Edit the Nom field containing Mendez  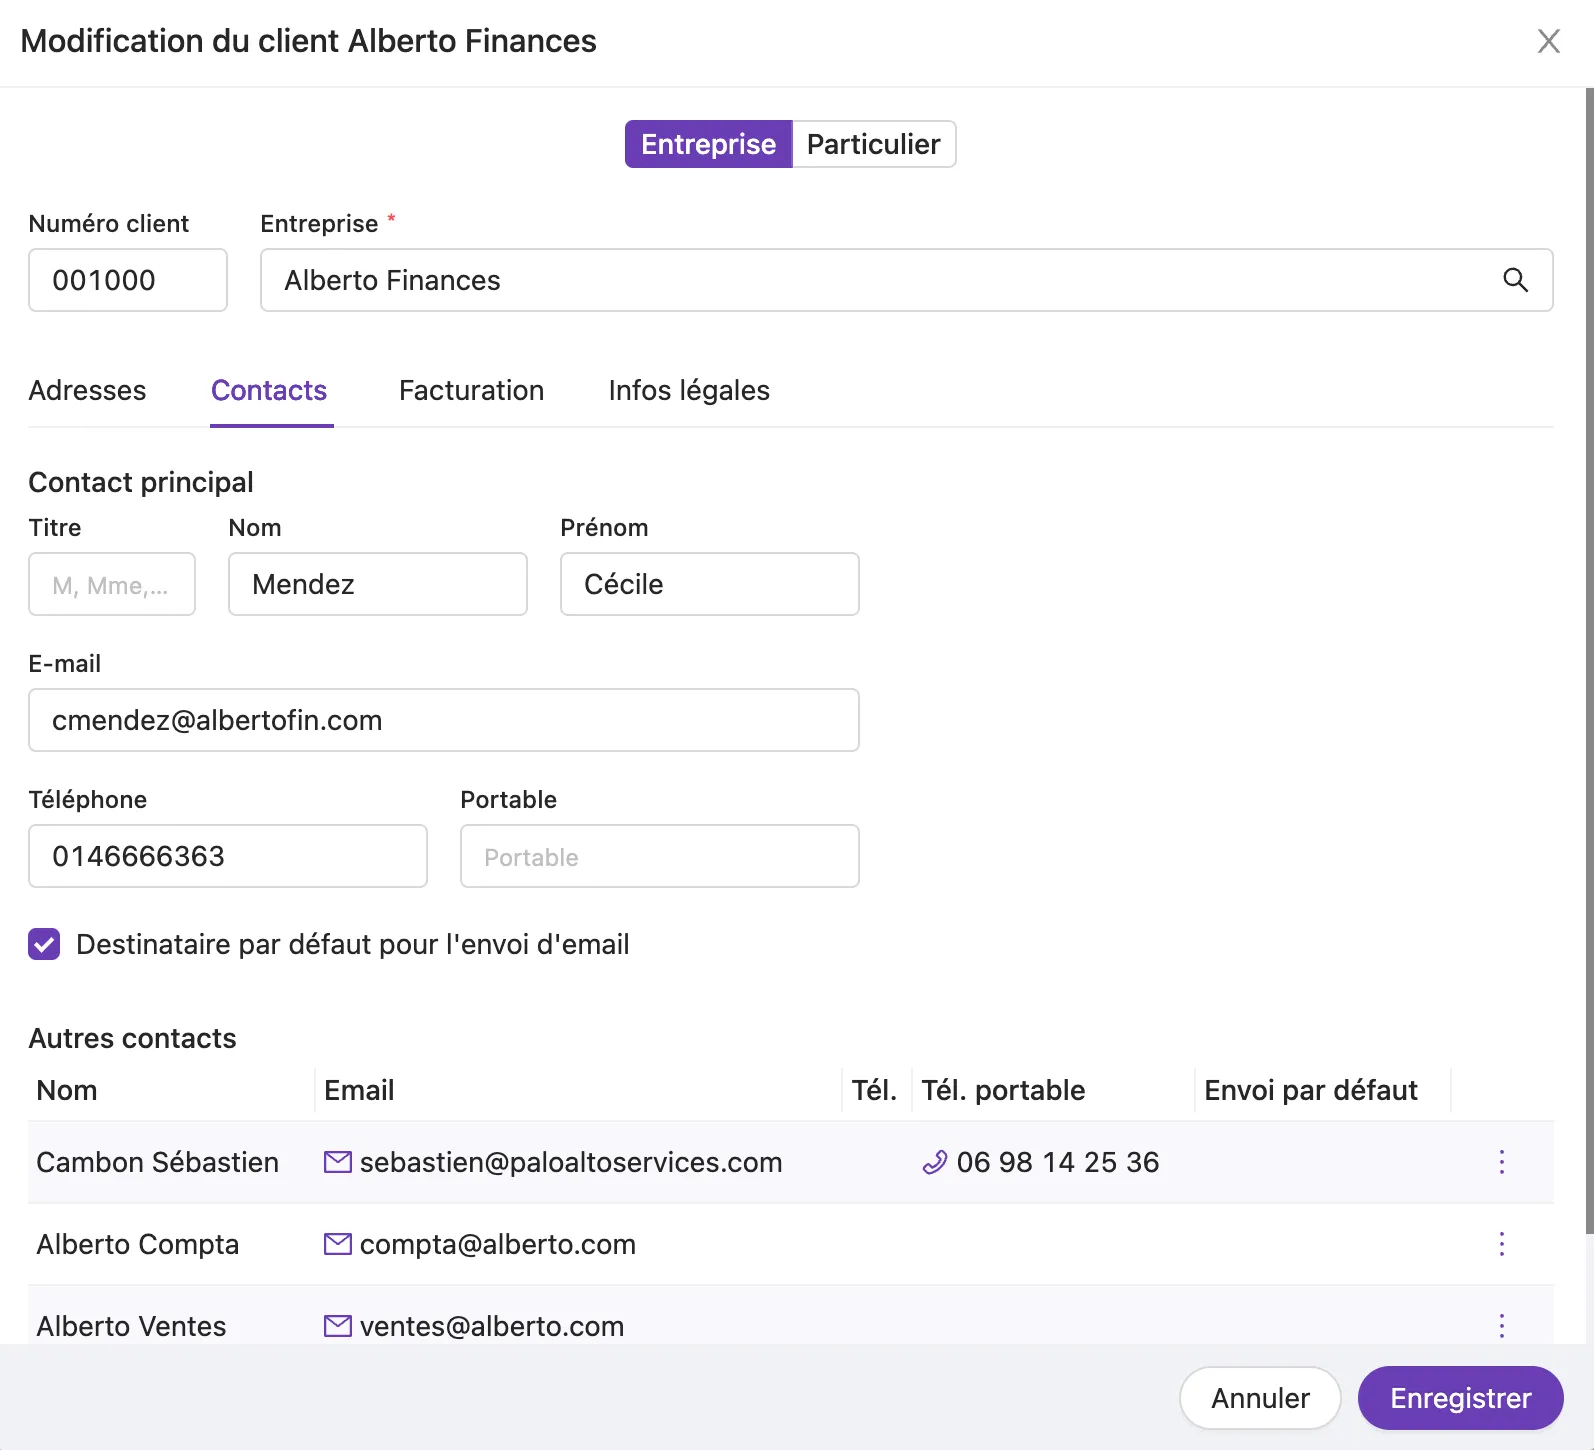(x=378, y=584)
